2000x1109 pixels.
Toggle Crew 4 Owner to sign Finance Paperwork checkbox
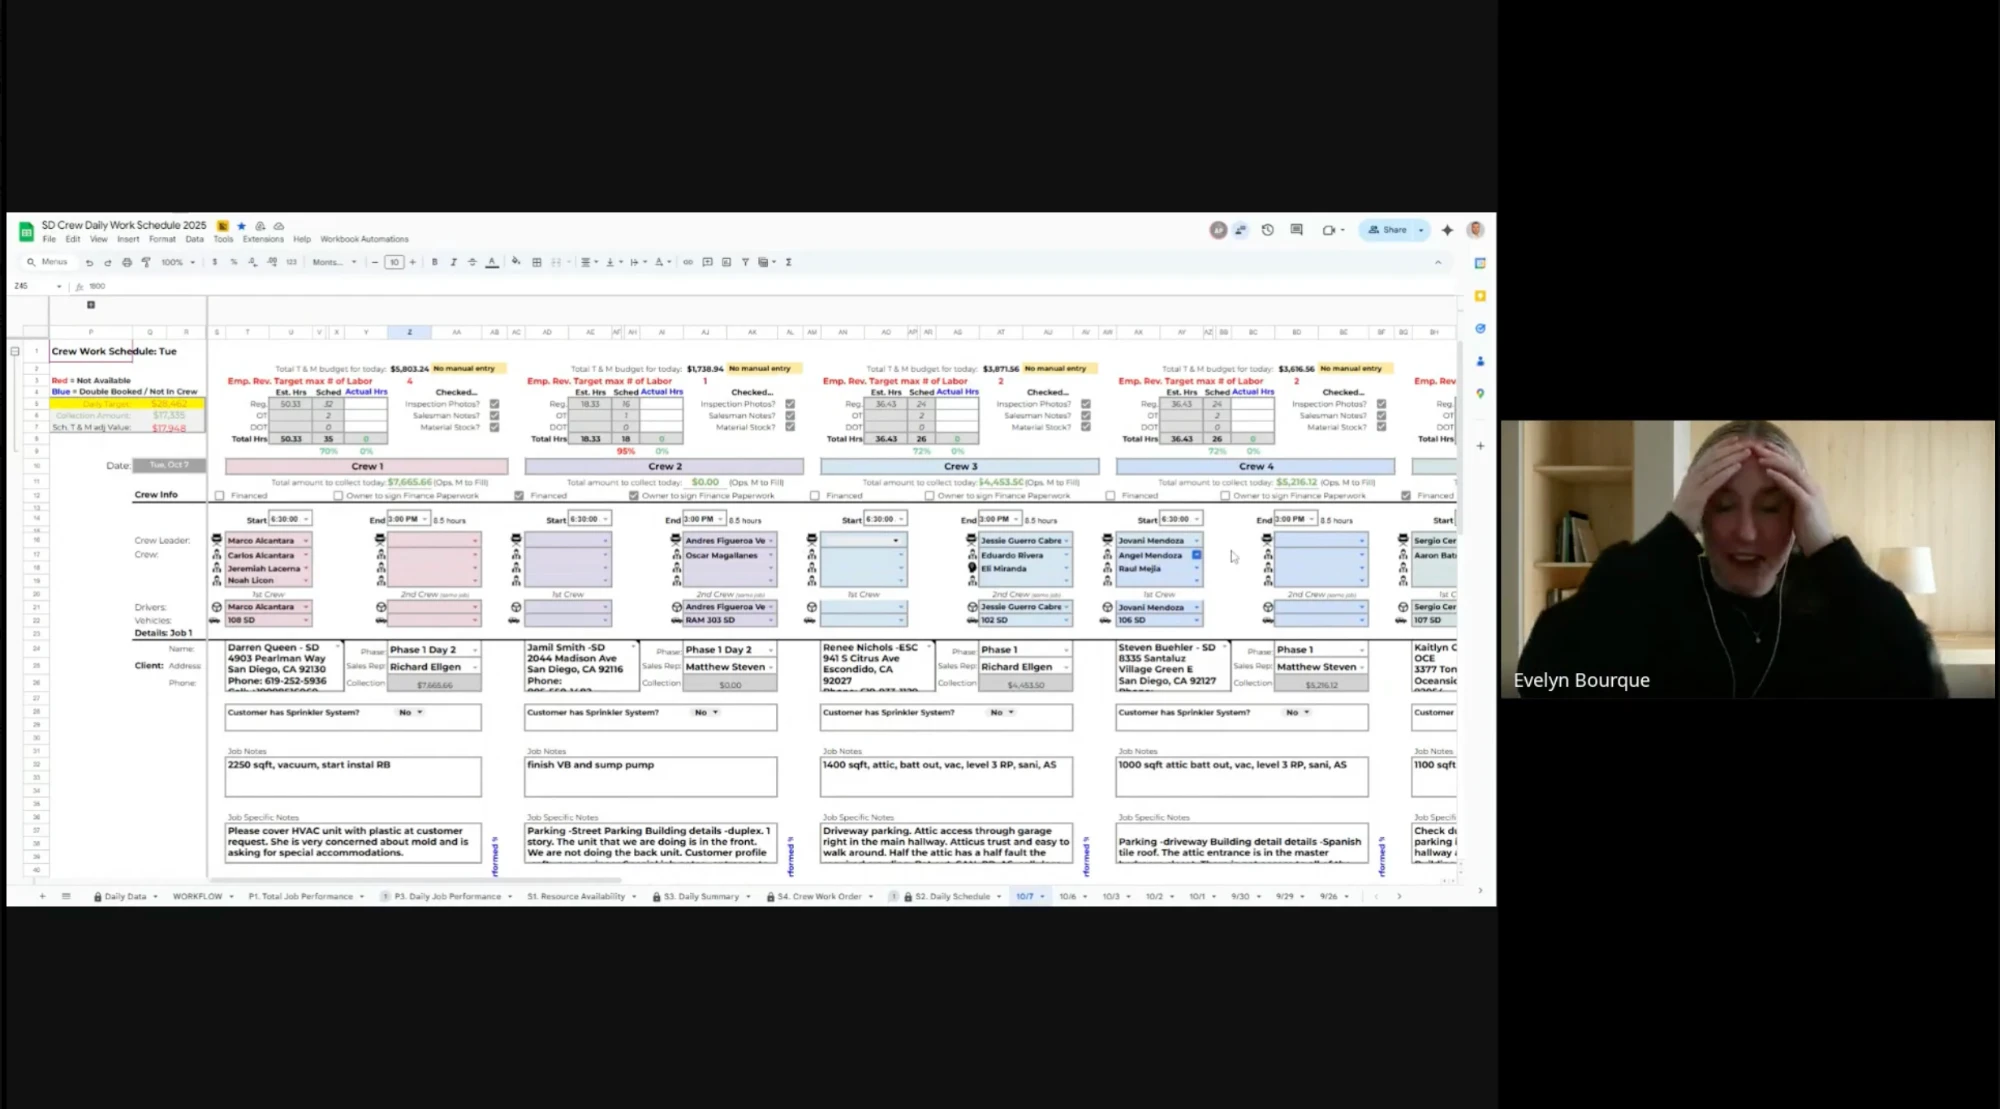[x=1226, y=495]
